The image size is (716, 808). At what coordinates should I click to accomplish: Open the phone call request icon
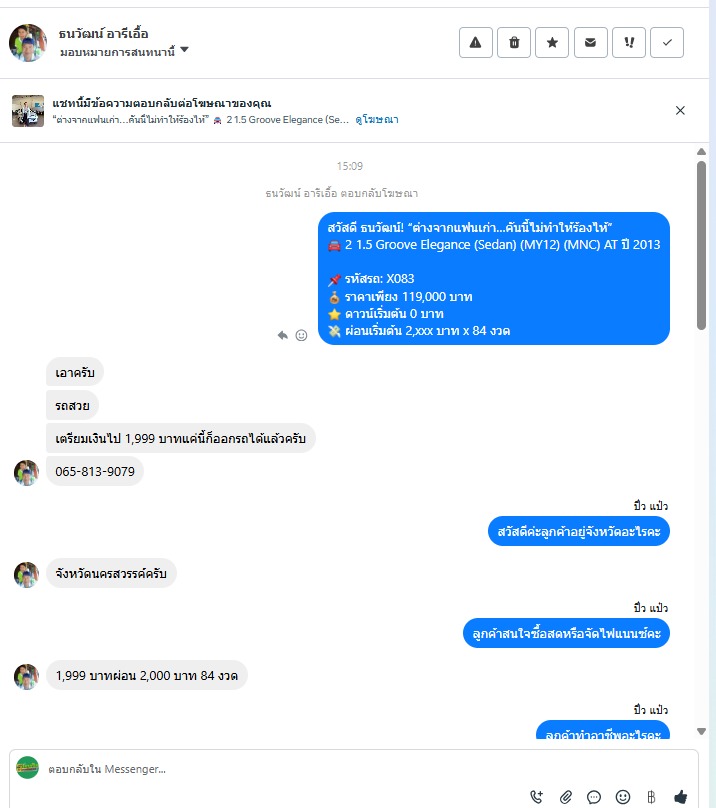(x=537, y=797)
